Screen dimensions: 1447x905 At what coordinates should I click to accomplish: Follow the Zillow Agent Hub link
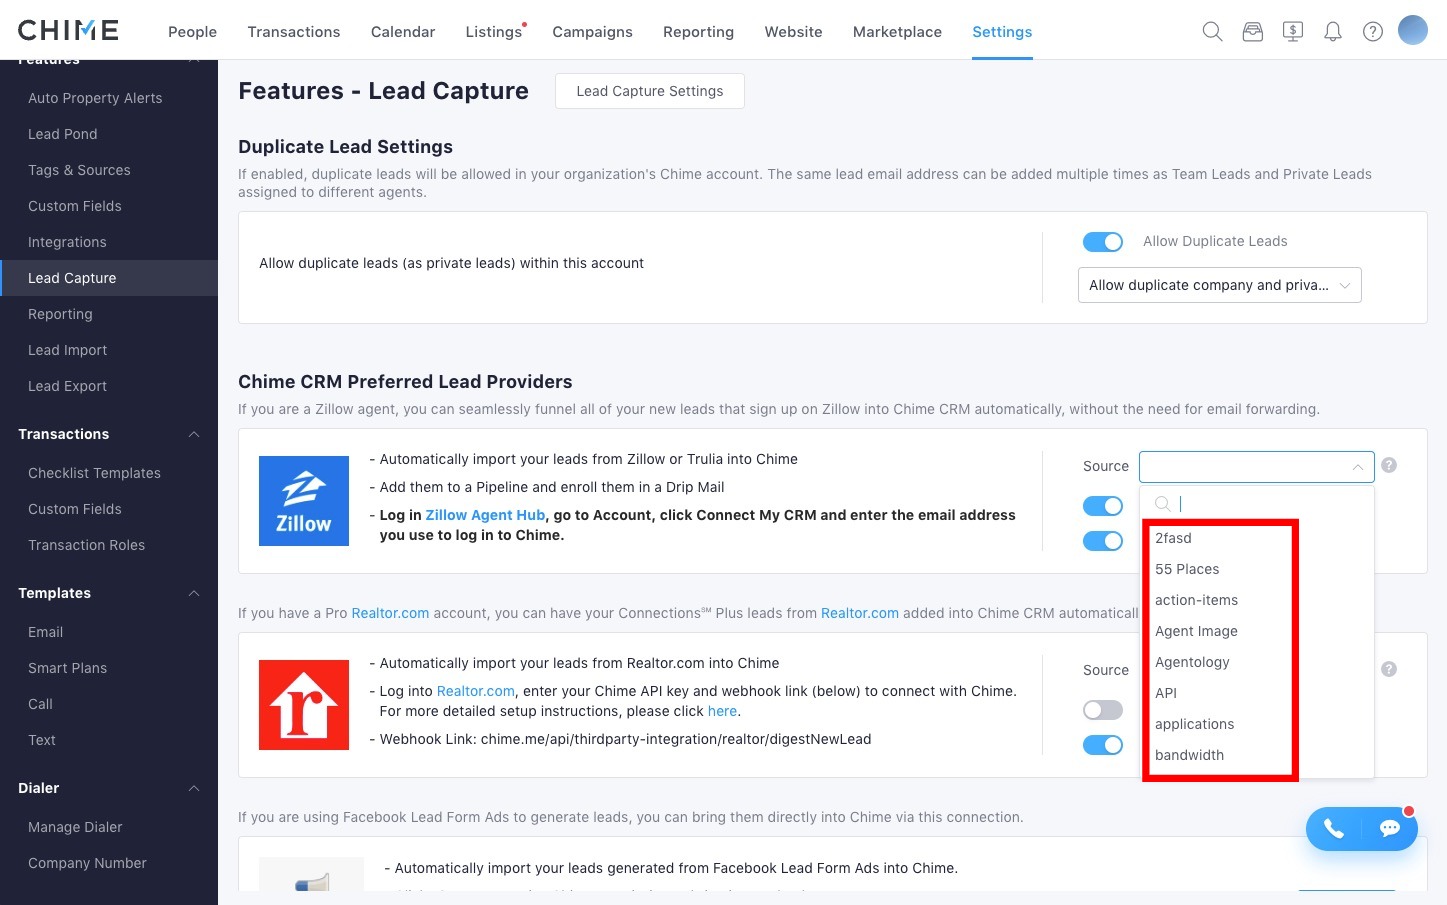point(485,515)
